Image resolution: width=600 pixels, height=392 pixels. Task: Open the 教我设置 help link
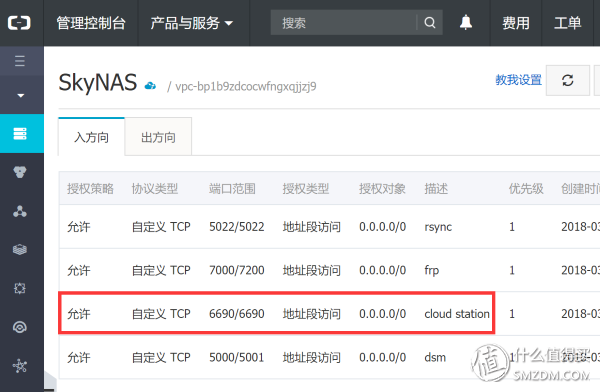click(x=518, y=80)
